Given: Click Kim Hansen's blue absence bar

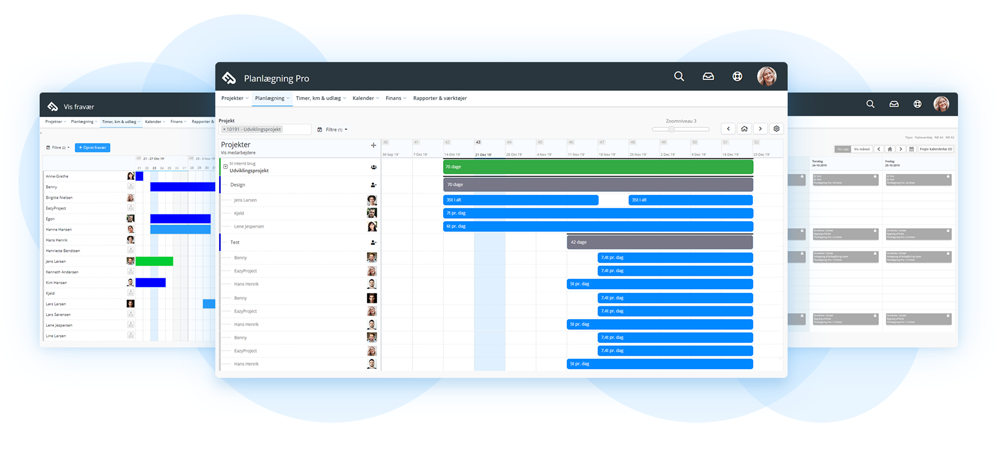Looking at the screenshot, I should tap(151, 282).
